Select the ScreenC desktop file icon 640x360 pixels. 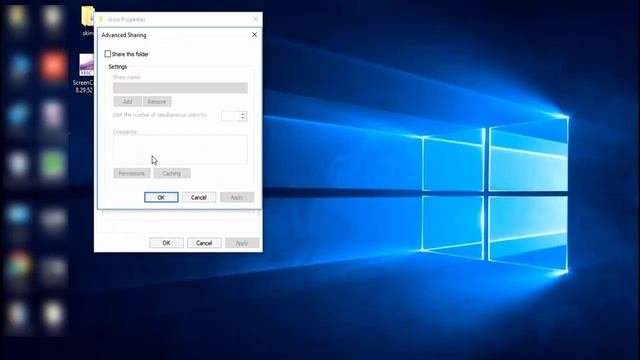pyautogui.click(x=85, y=73)
